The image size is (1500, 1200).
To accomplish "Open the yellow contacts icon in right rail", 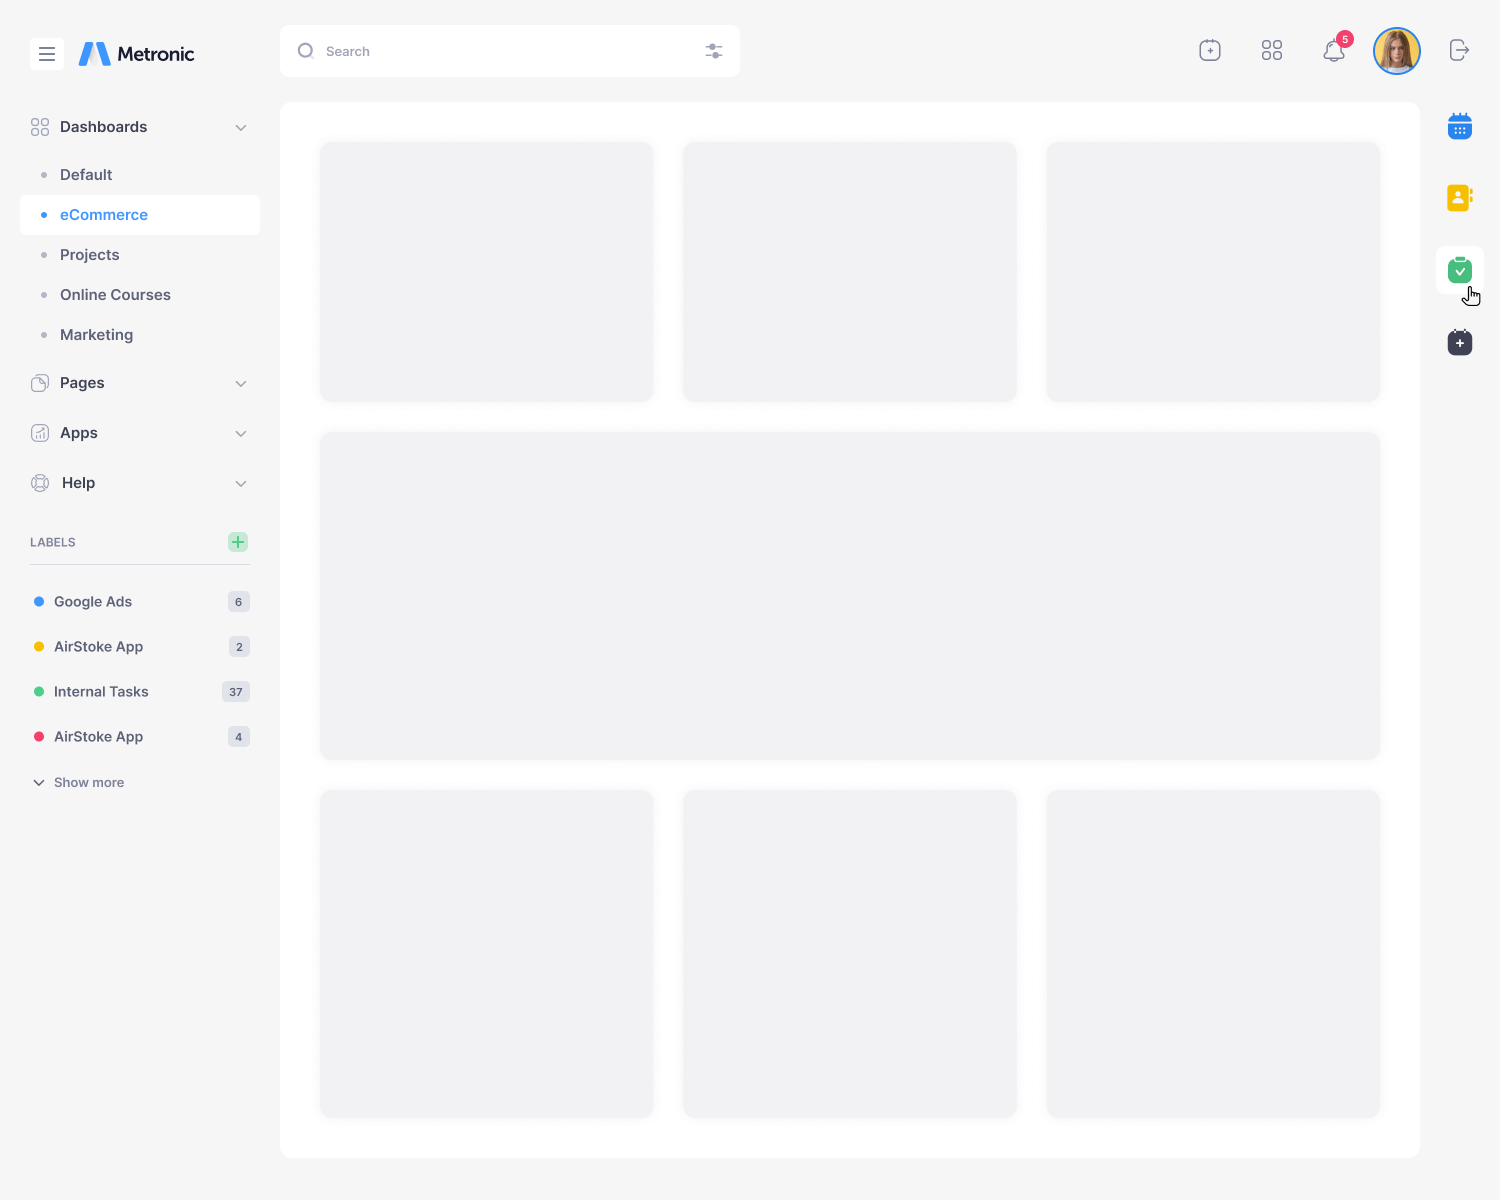I will point(1459,198).
